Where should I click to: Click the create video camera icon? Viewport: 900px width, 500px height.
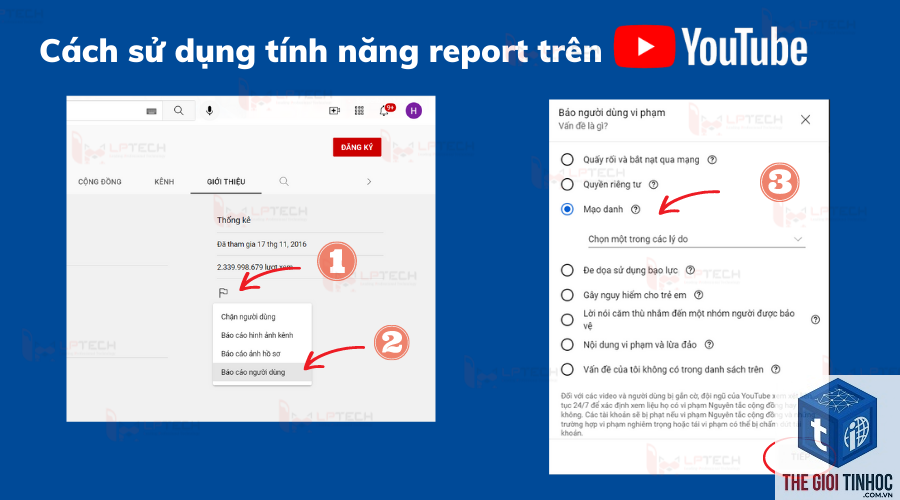(x=334, y=111)
